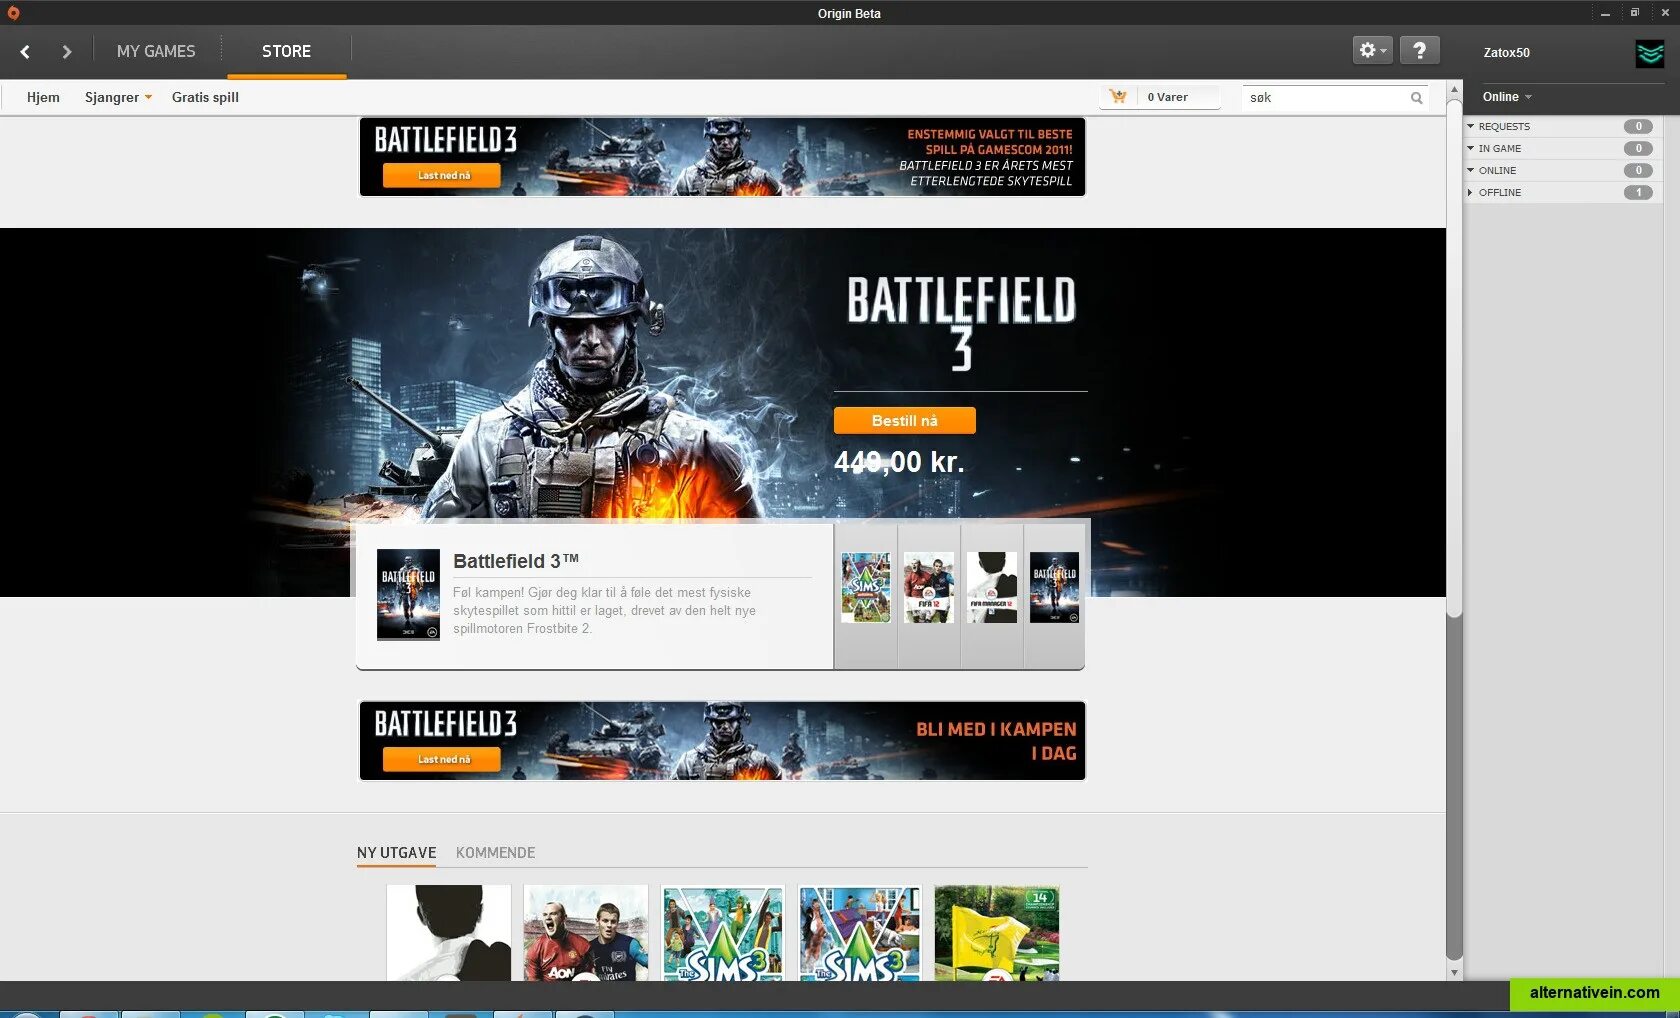
Task: Open the Battlefield 3 box art thumbnail
Action: (408, 594)
